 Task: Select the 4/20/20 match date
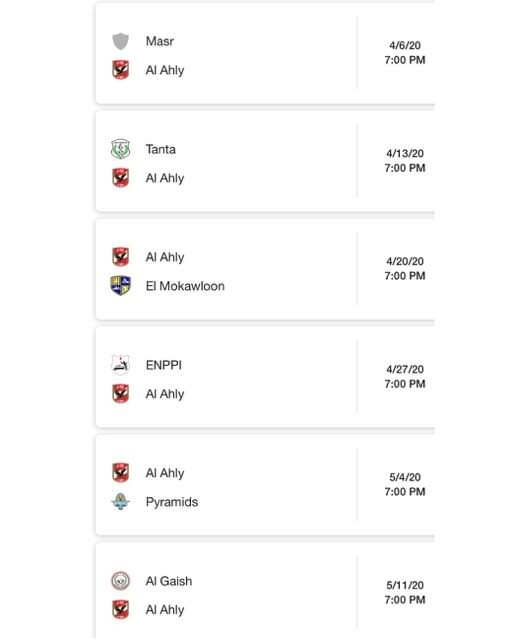point(405,261)
